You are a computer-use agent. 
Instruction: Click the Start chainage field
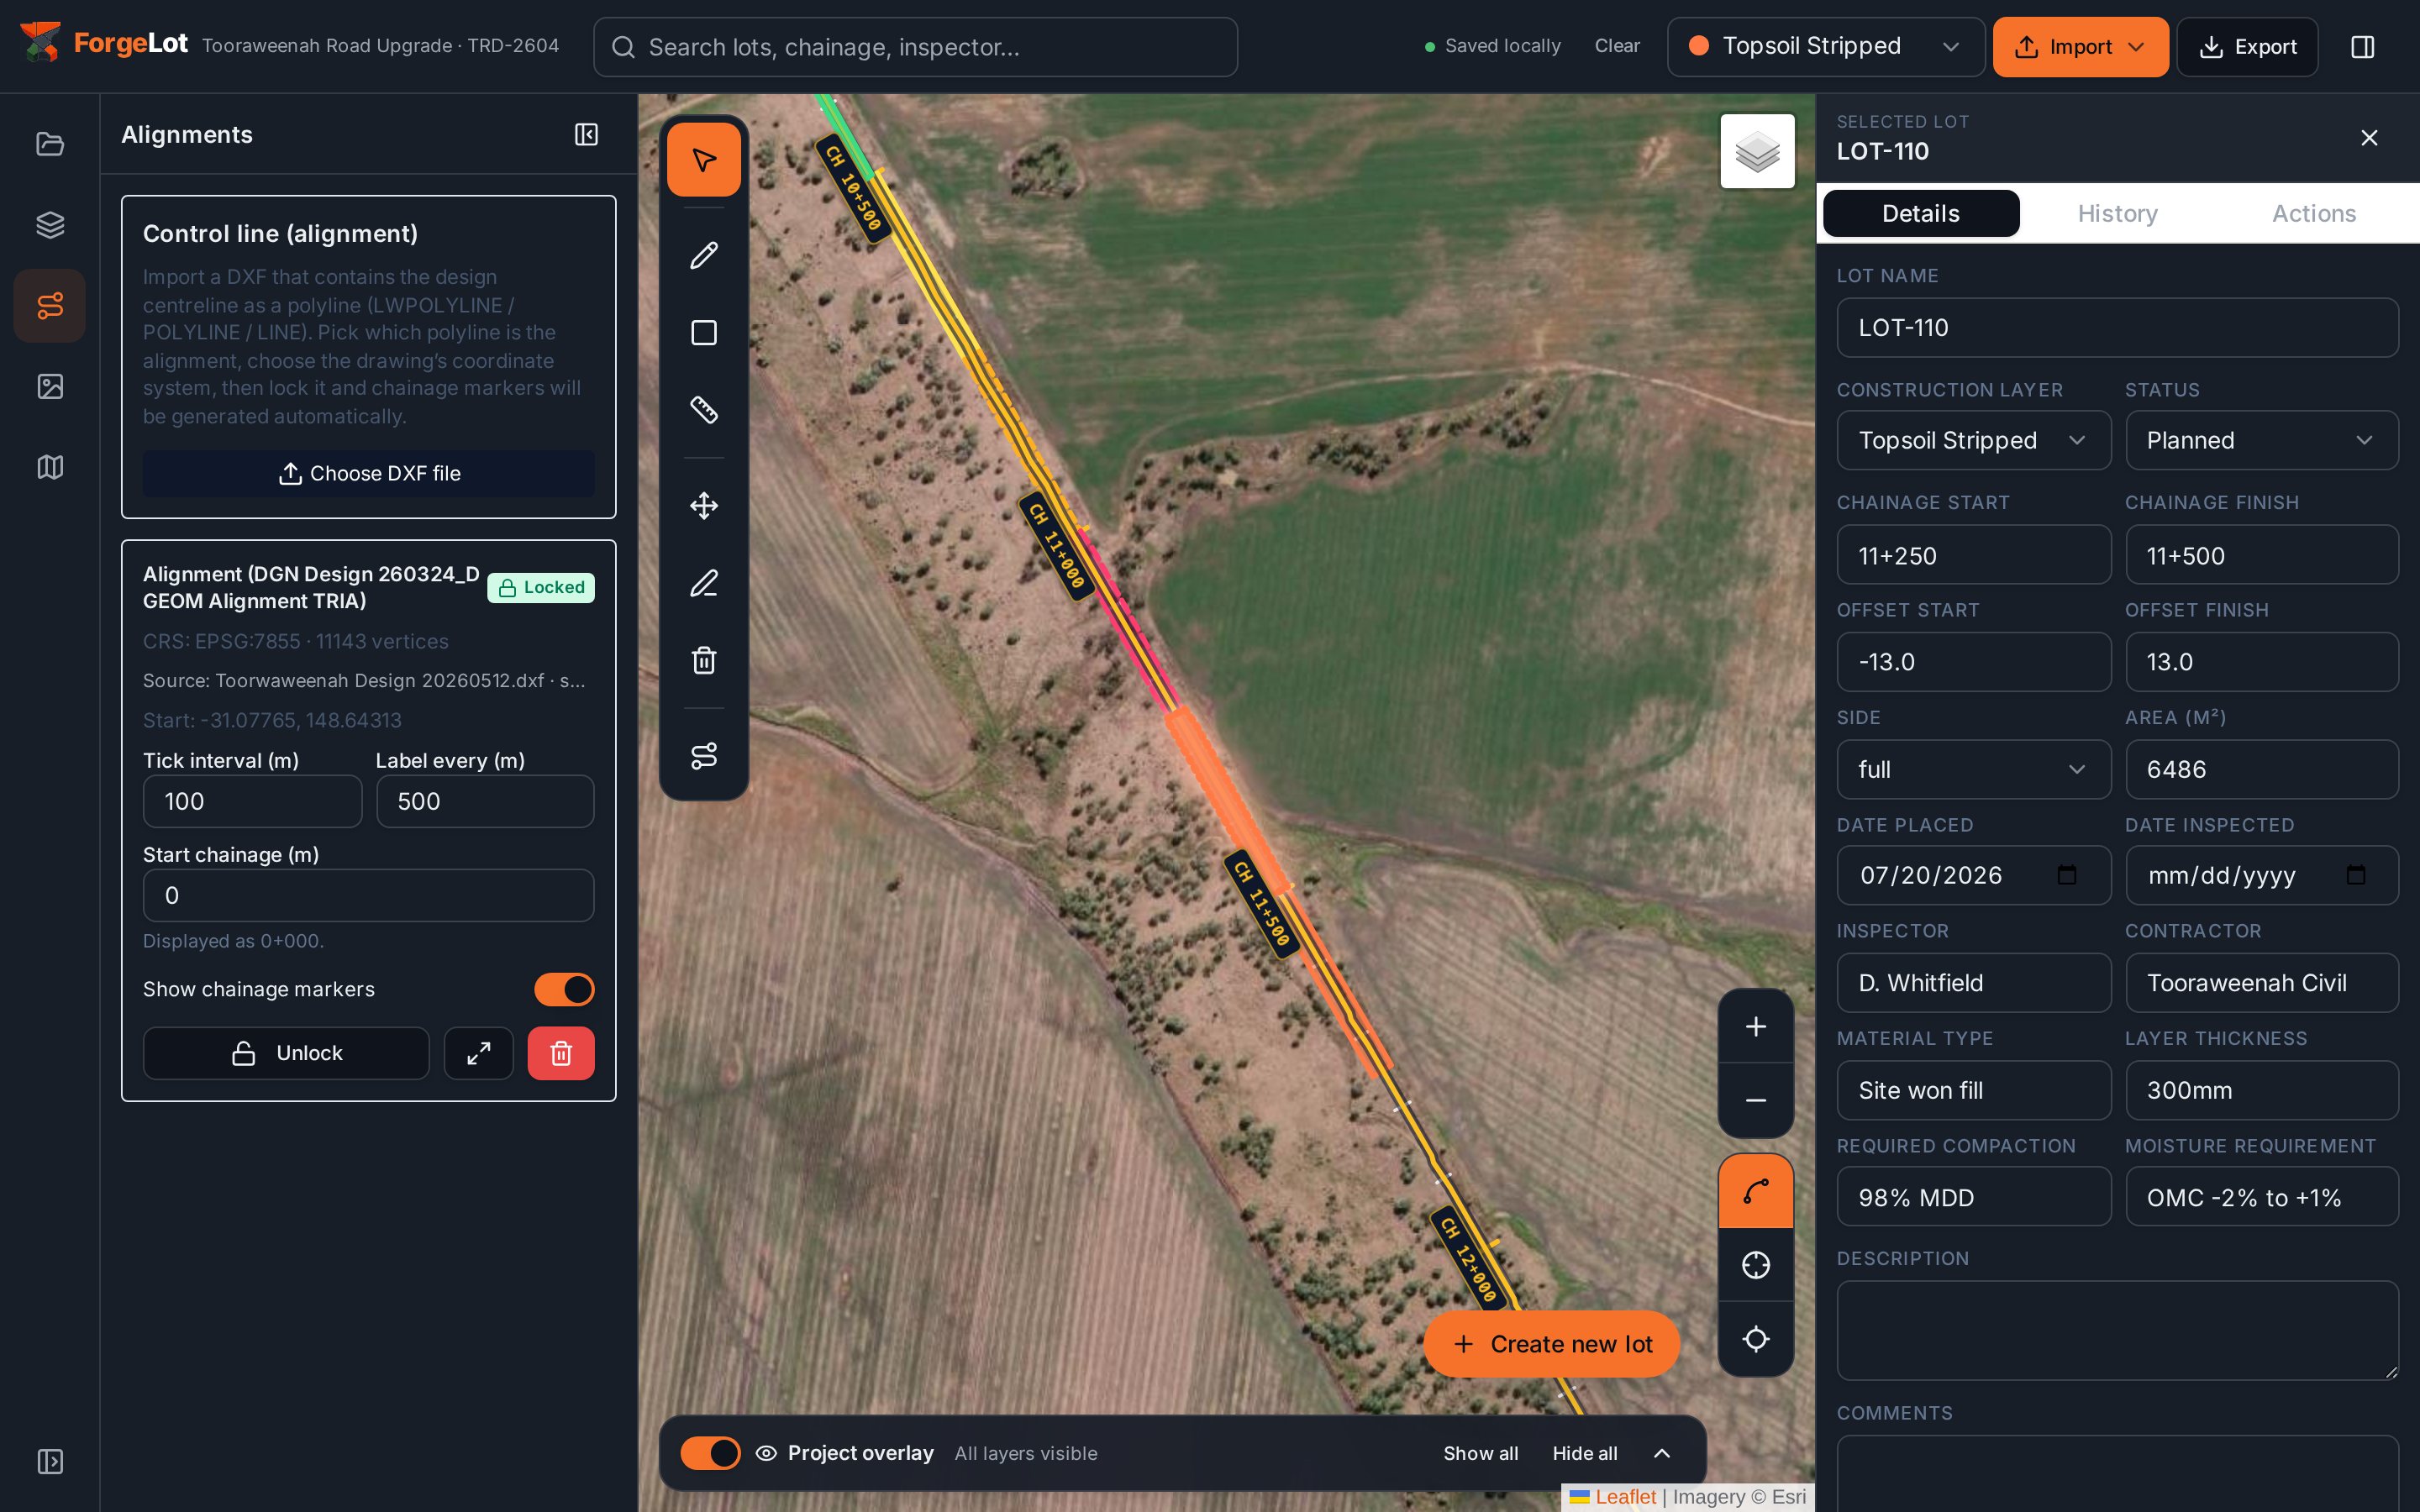[x=369, y=895]
